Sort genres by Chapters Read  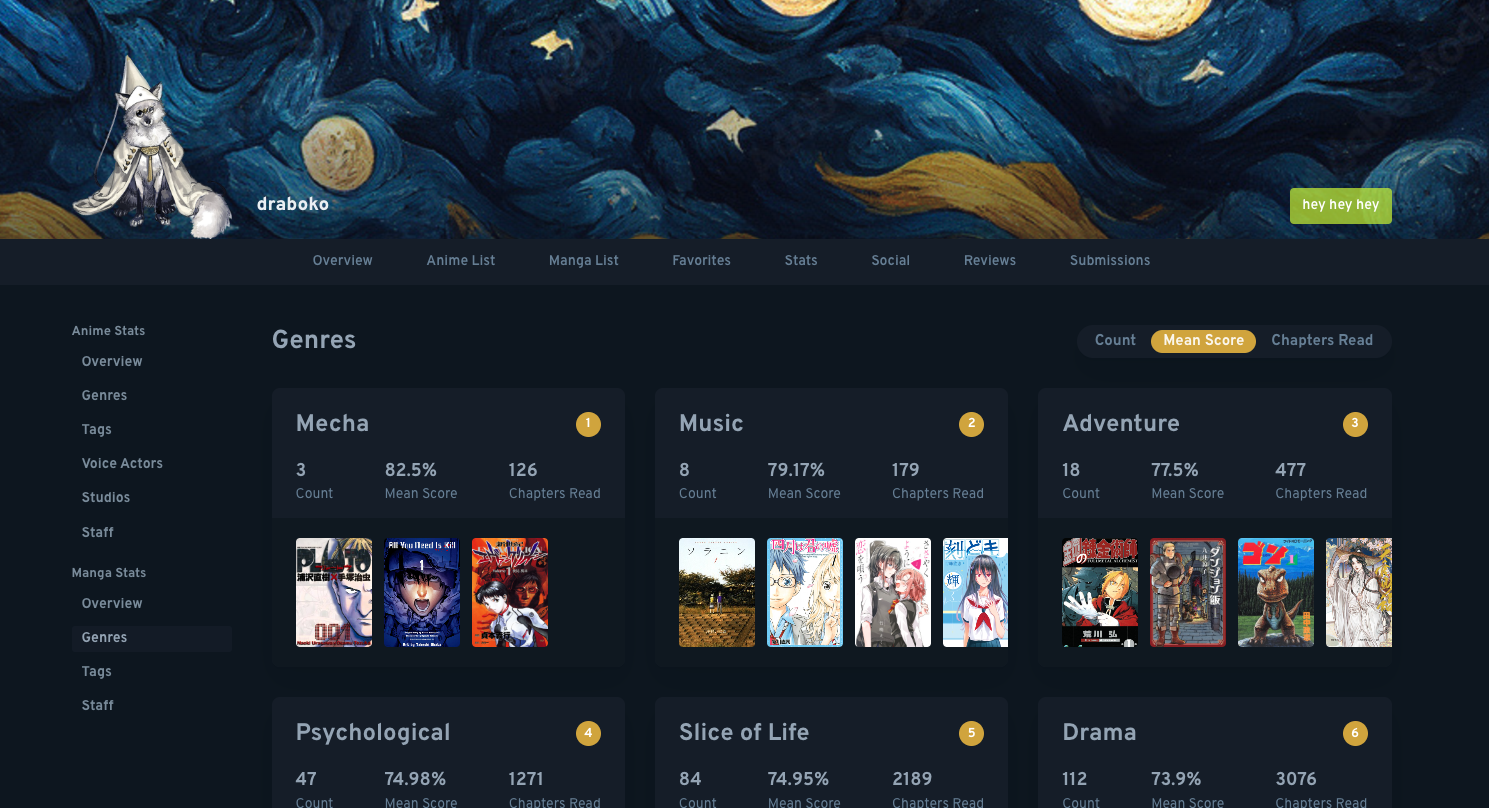pos(1322,340)
